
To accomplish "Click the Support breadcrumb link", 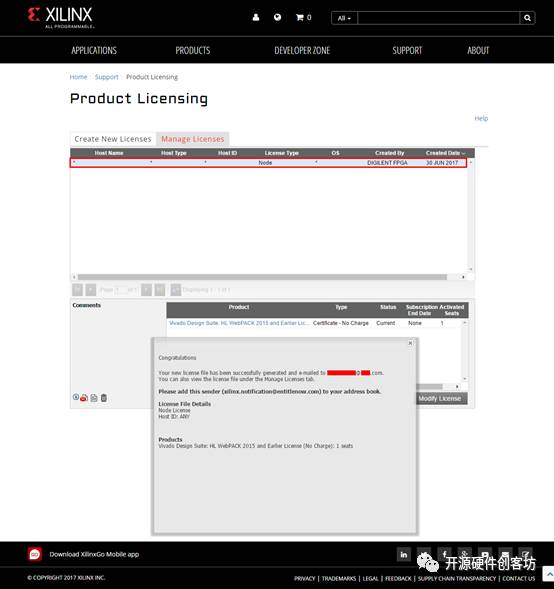I will click(x=106, y=77).
